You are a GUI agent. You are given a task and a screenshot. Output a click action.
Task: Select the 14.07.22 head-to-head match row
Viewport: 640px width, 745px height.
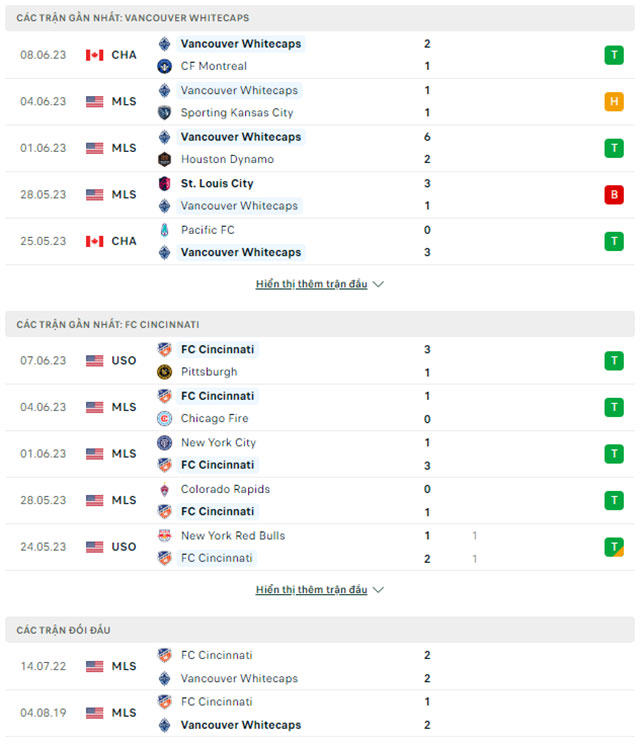tap(320, 667)
